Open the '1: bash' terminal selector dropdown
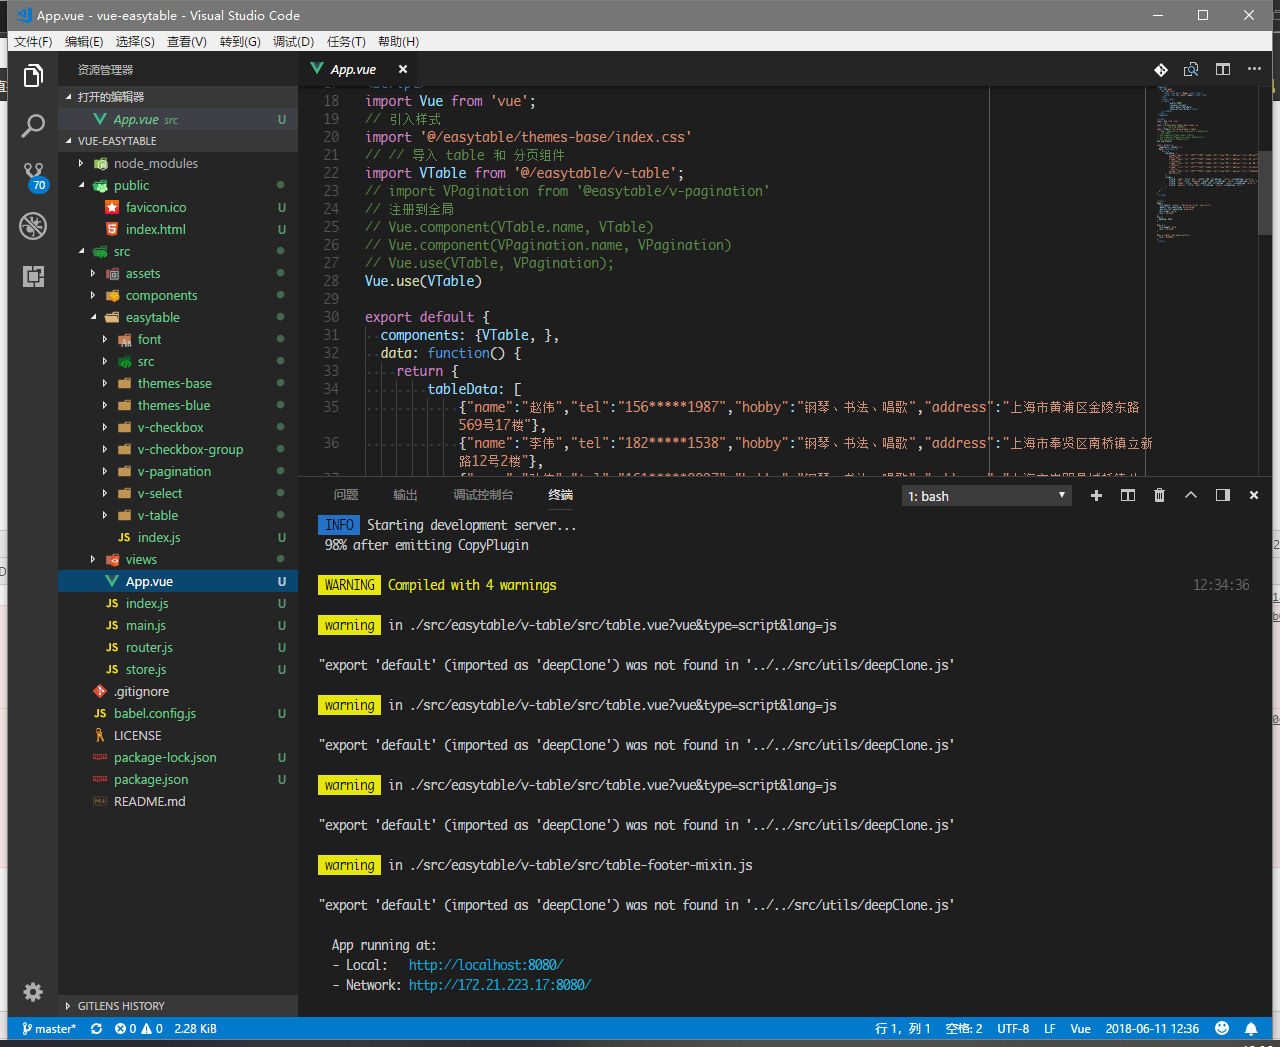The width and height of the screenshot is (1280, 1047). coord(986,496)
